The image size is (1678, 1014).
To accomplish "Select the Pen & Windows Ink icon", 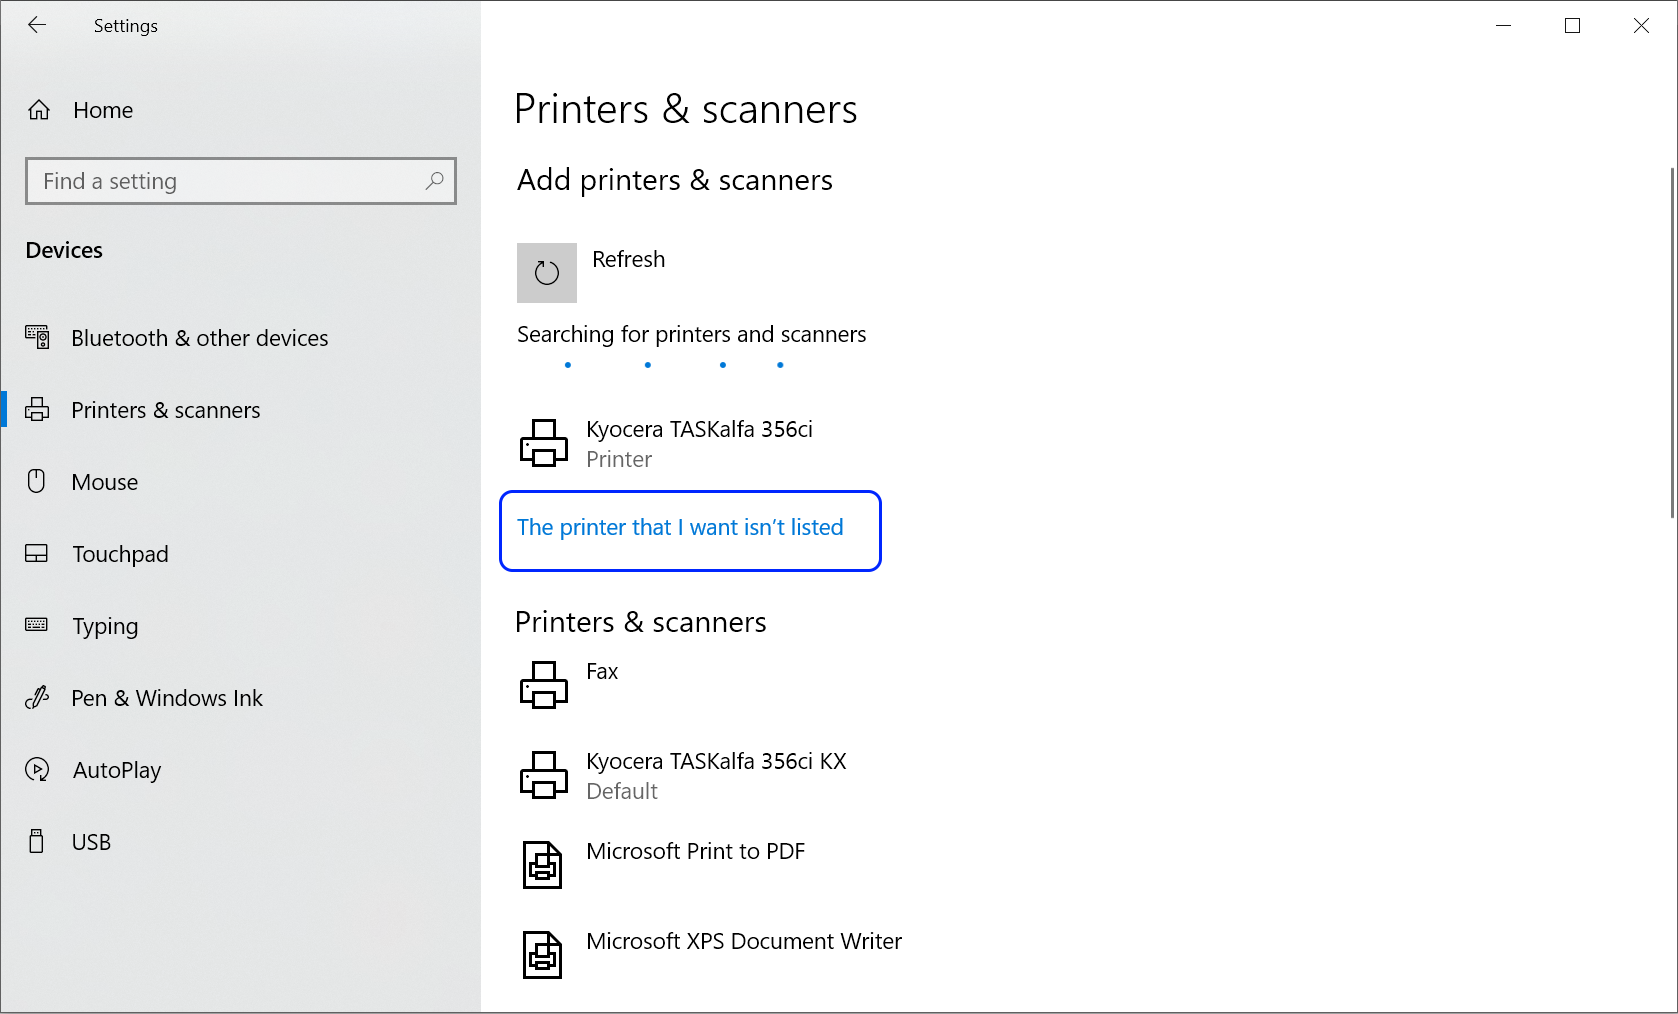I will (x=37, y=698).
